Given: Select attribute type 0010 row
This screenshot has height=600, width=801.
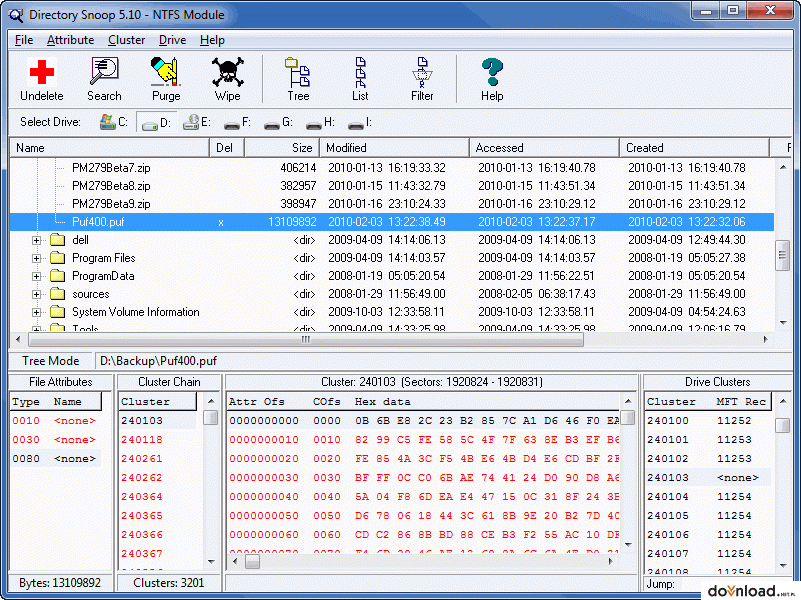Looking at the screenshot, I should click(55, 421).
